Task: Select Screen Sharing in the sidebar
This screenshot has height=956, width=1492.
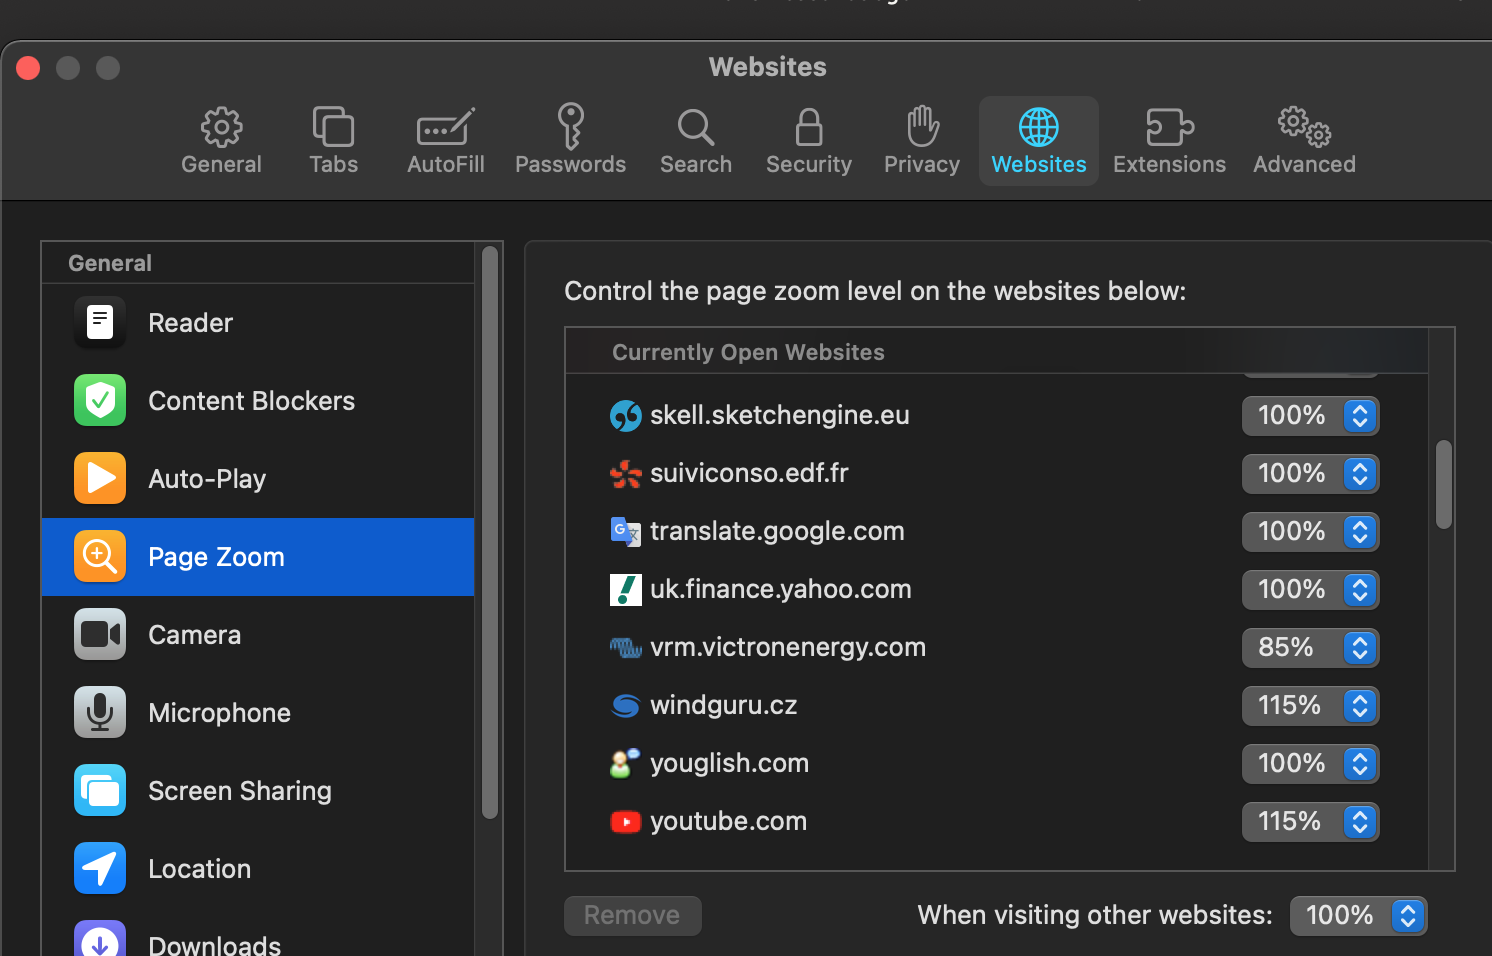Action: 258,790
